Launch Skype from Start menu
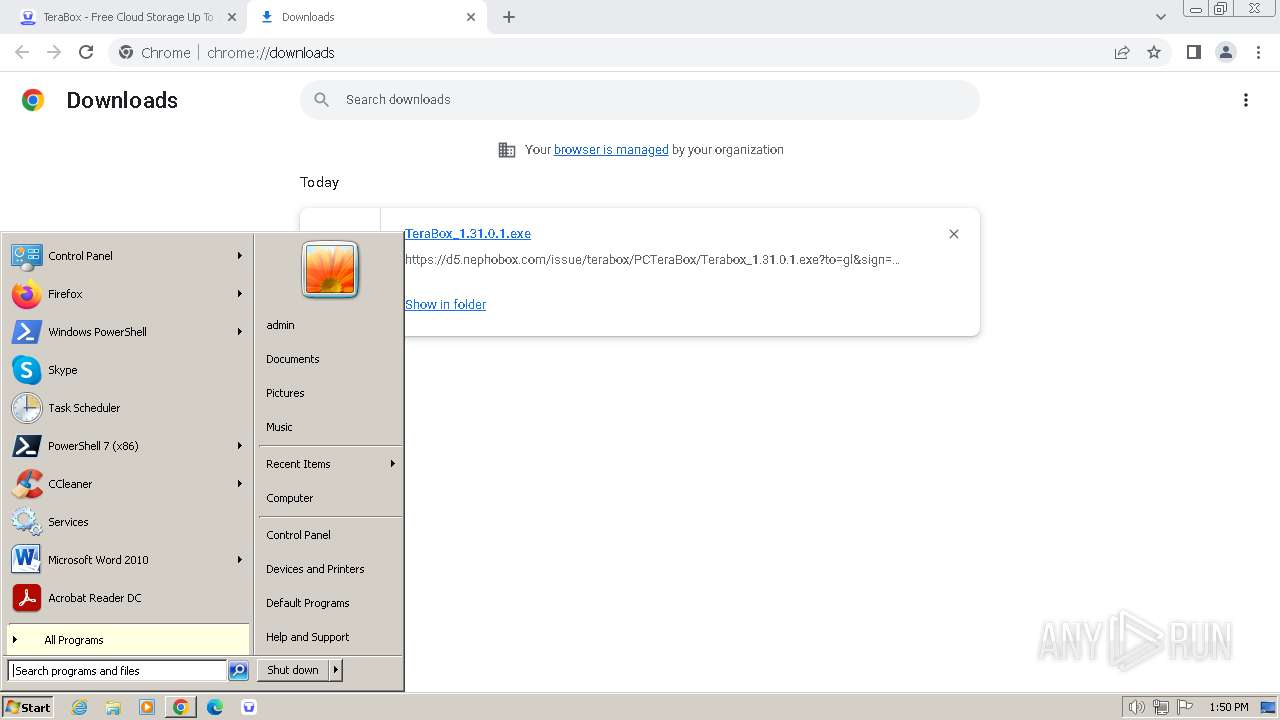The image size is (1280, 720). [128, 370]
